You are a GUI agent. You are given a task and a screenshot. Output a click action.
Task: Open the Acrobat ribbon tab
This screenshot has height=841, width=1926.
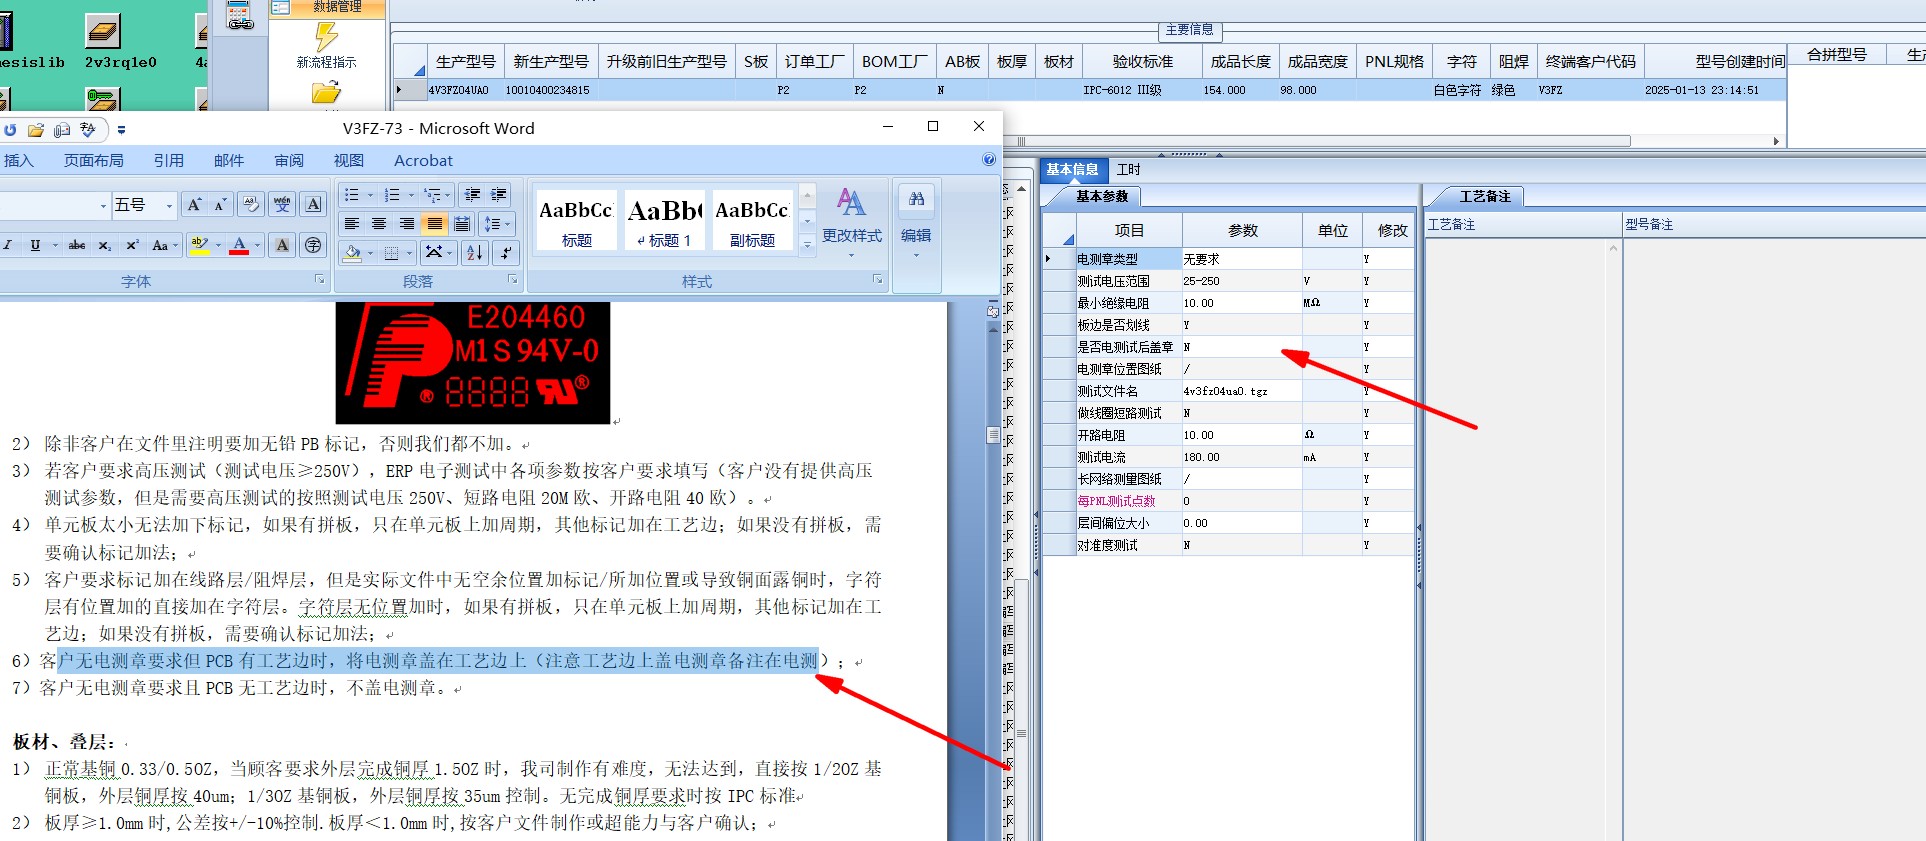click(423, 160)
